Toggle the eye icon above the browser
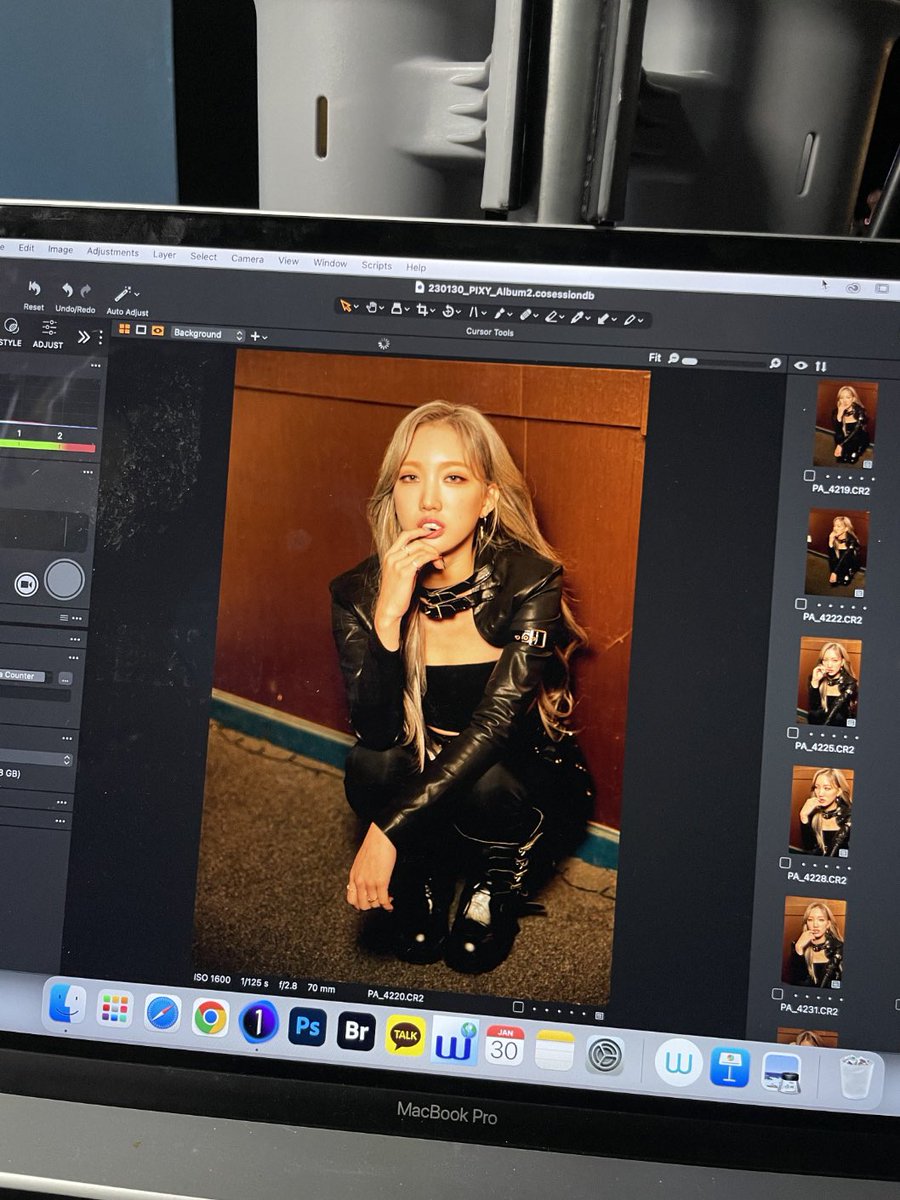Image resolution: width=900 pixels, height=1200 pixels. click(x=800, y=365)
